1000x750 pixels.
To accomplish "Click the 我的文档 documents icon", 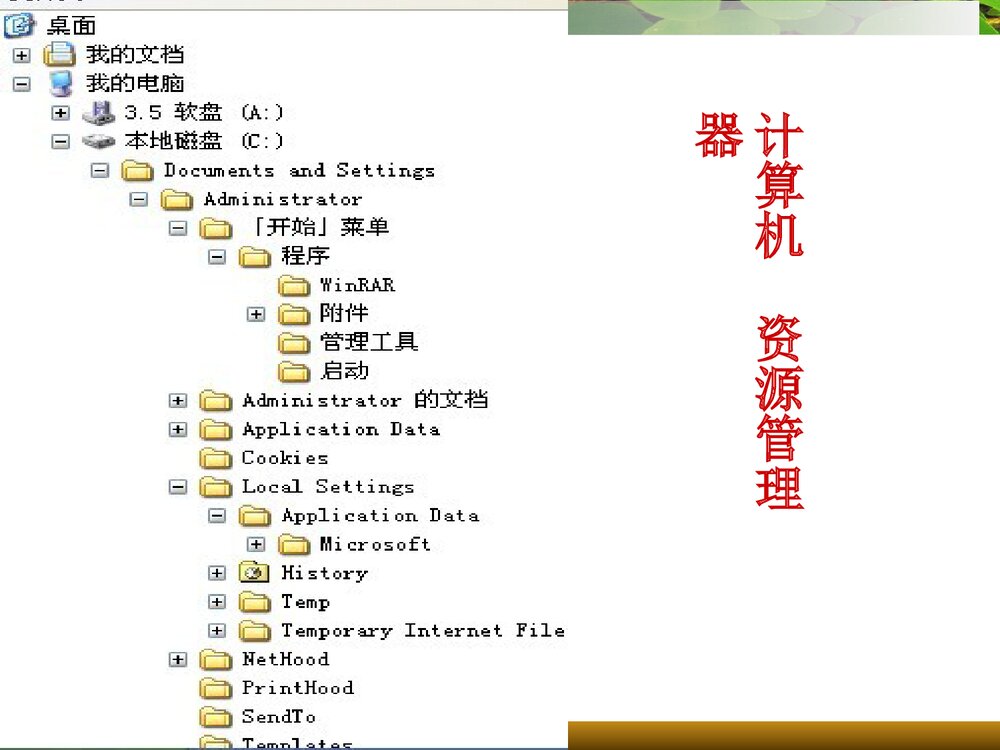I will [58, 55].
